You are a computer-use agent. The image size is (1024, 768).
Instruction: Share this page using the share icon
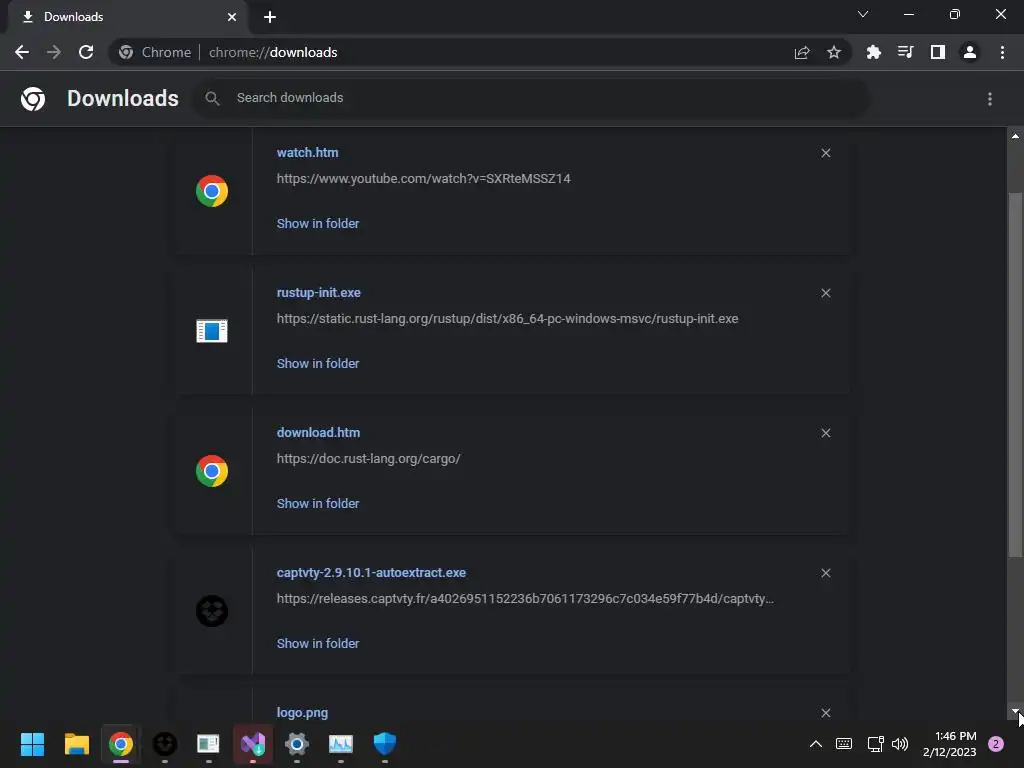802,52
